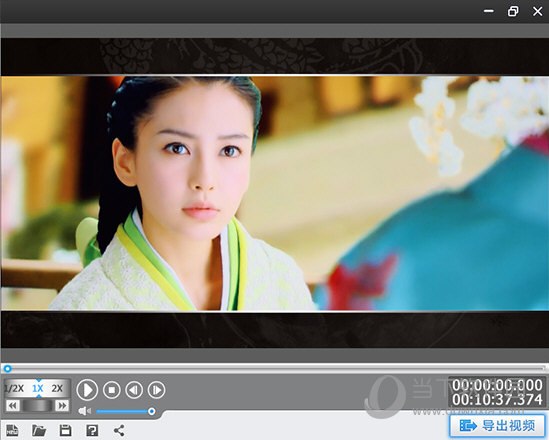Click the volume slider handle
This screenshot has width=549, height=440.
tap(152, 411)
